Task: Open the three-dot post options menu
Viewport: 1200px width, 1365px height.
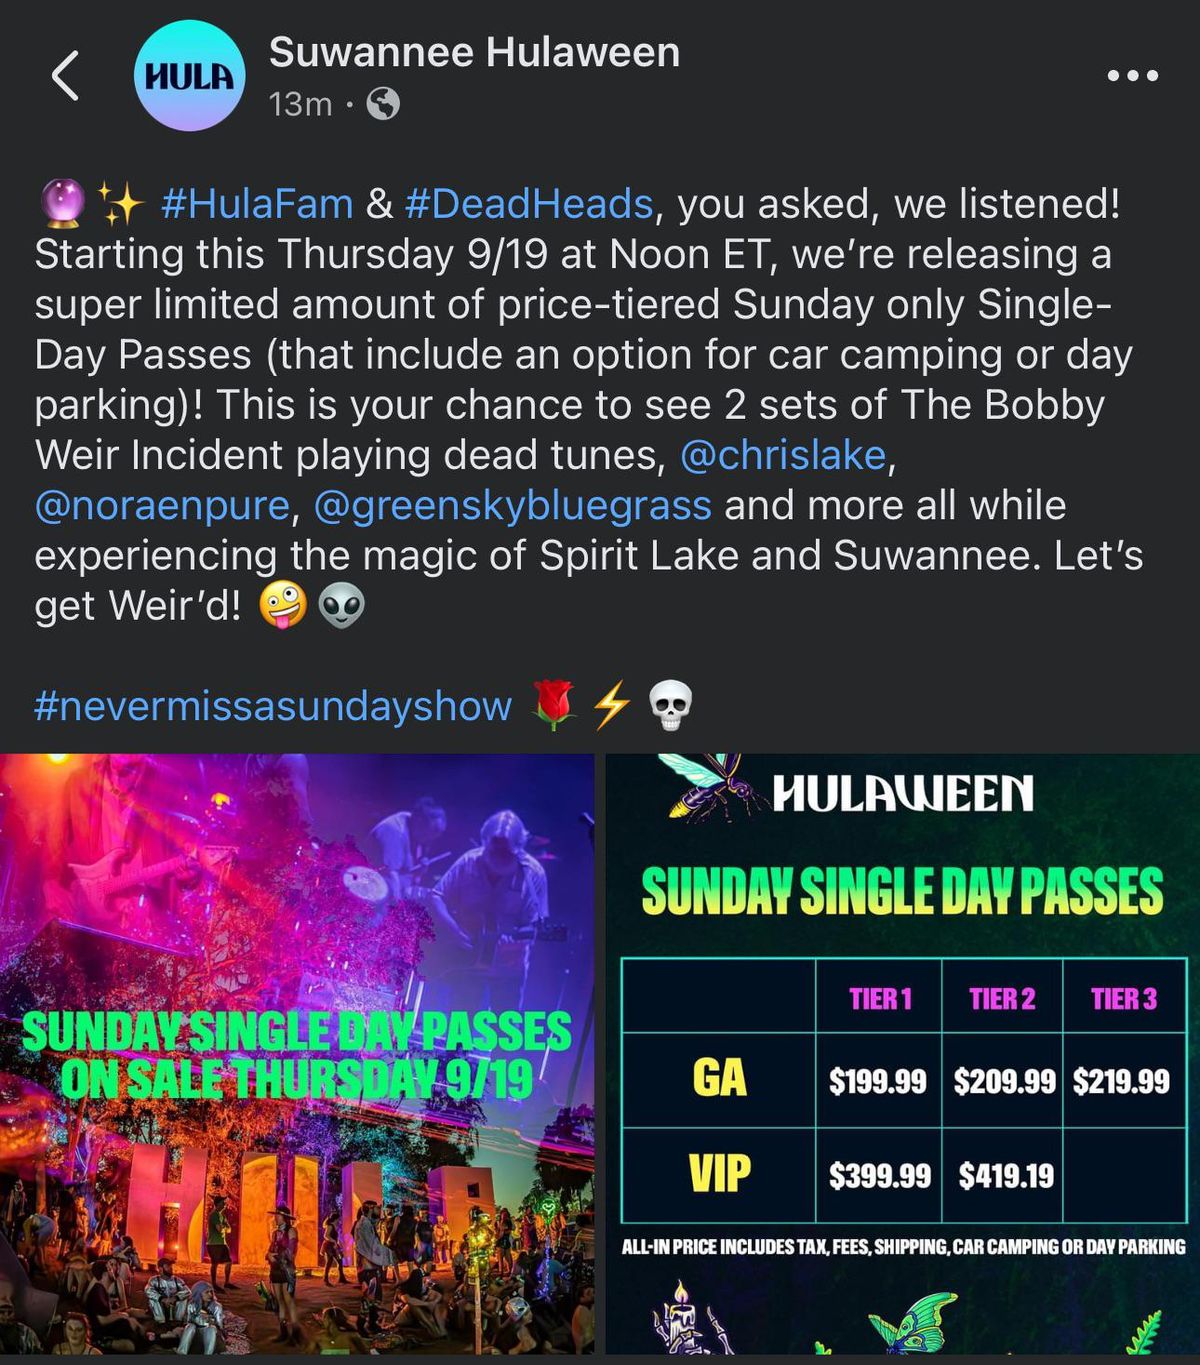Action: click(1132, 75)
